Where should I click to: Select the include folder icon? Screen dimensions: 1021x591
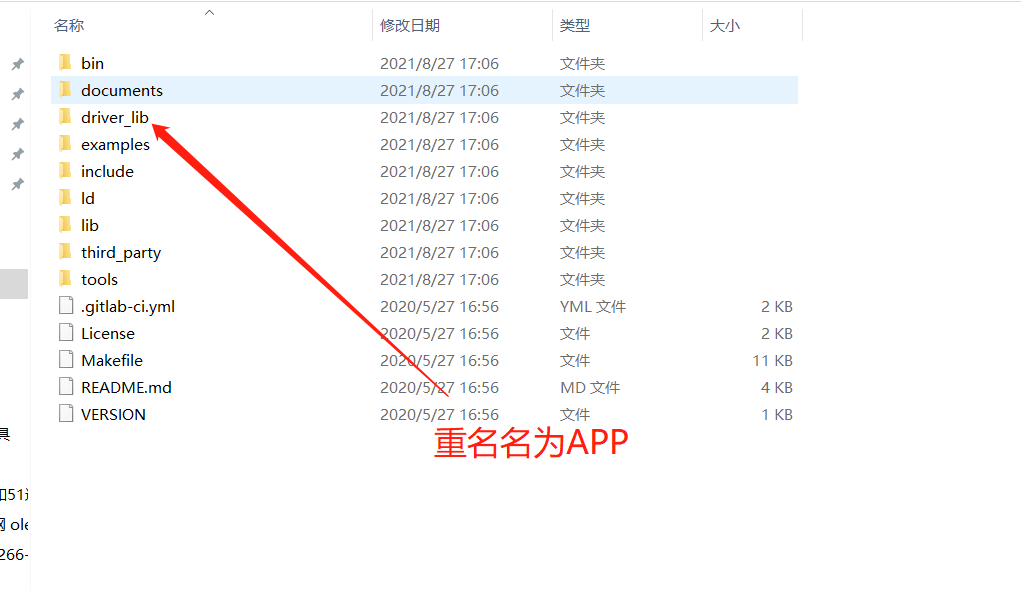coord(65,171)
